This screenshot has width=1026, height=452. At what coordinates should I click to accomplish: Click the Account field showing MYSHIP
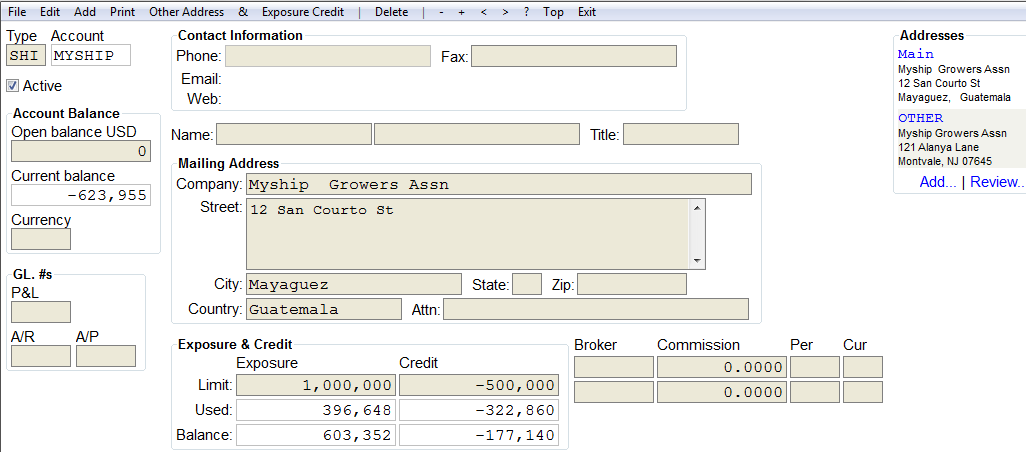pos(90,56)
